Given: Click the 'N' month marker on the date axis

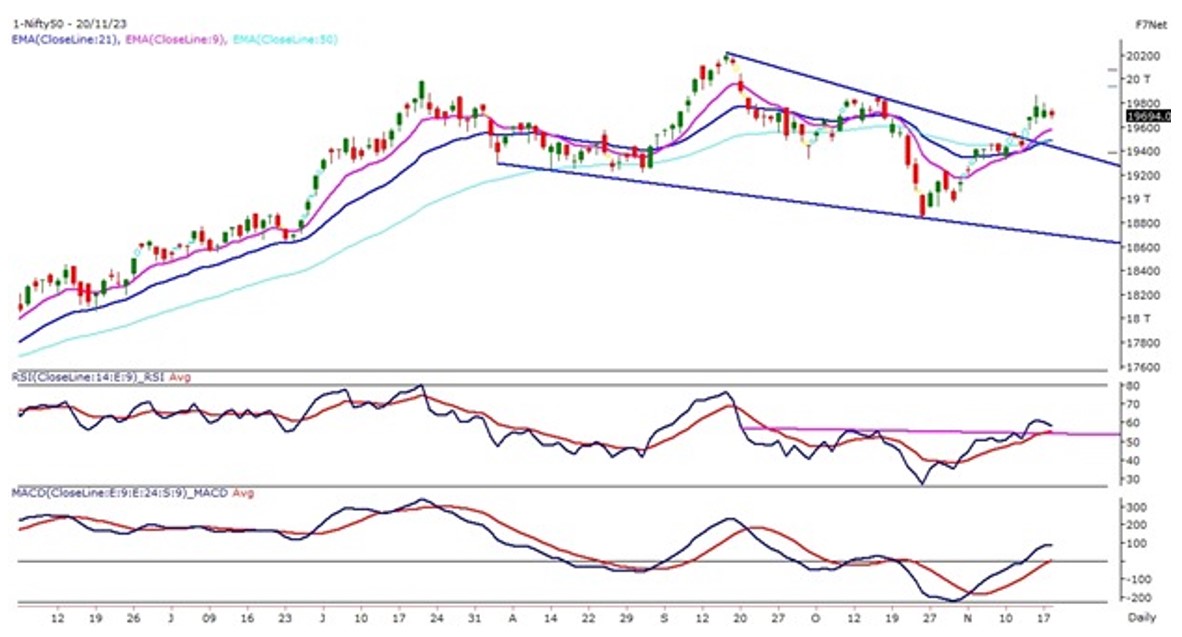Looking at the screenshot, I should pos(968,618).
